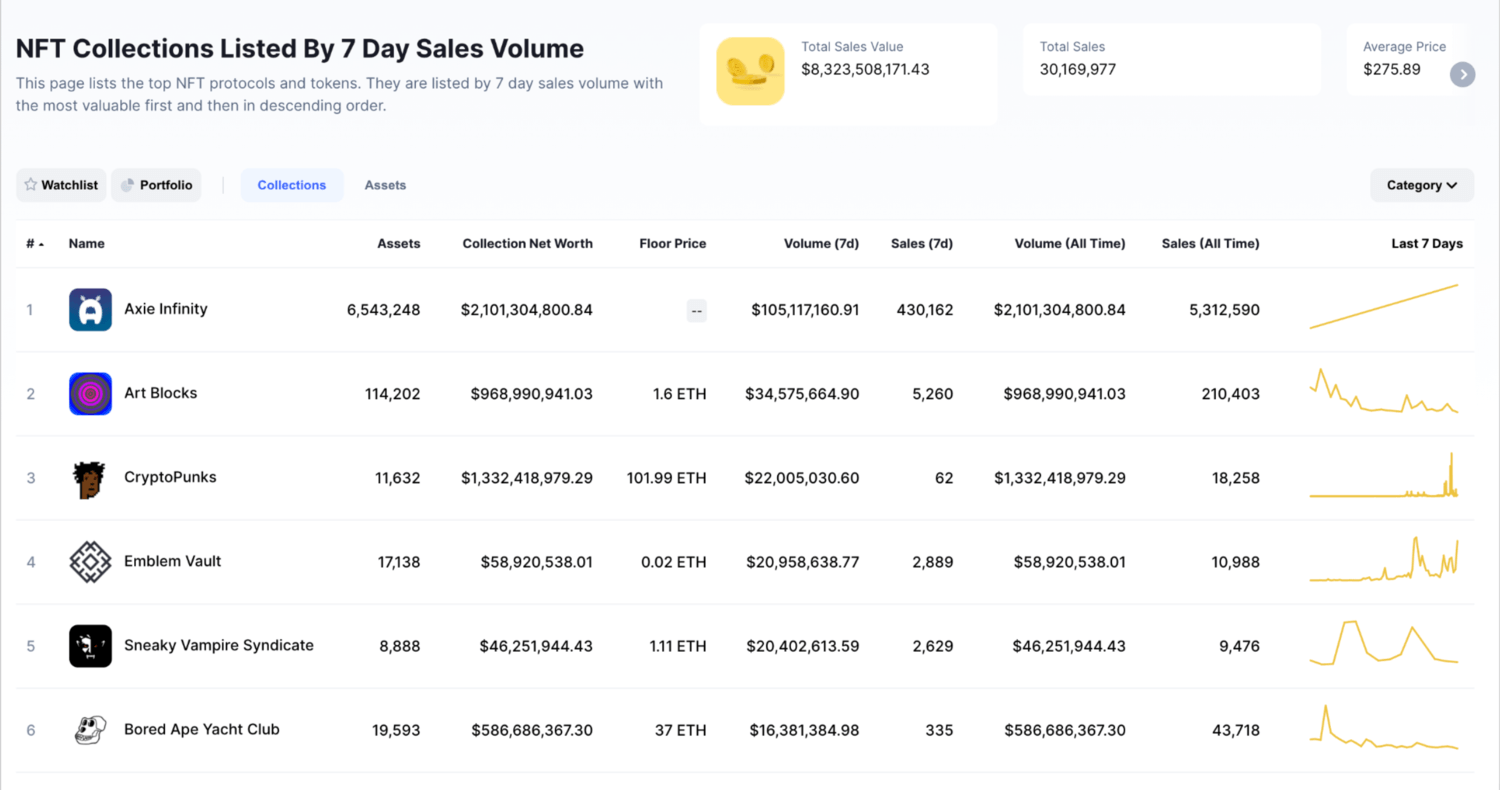The height and width of the screenshot is (790, 1500).
Task: Click the Axie Infinity 7-day sparkline chart
Action: (x=1384, y=307)
